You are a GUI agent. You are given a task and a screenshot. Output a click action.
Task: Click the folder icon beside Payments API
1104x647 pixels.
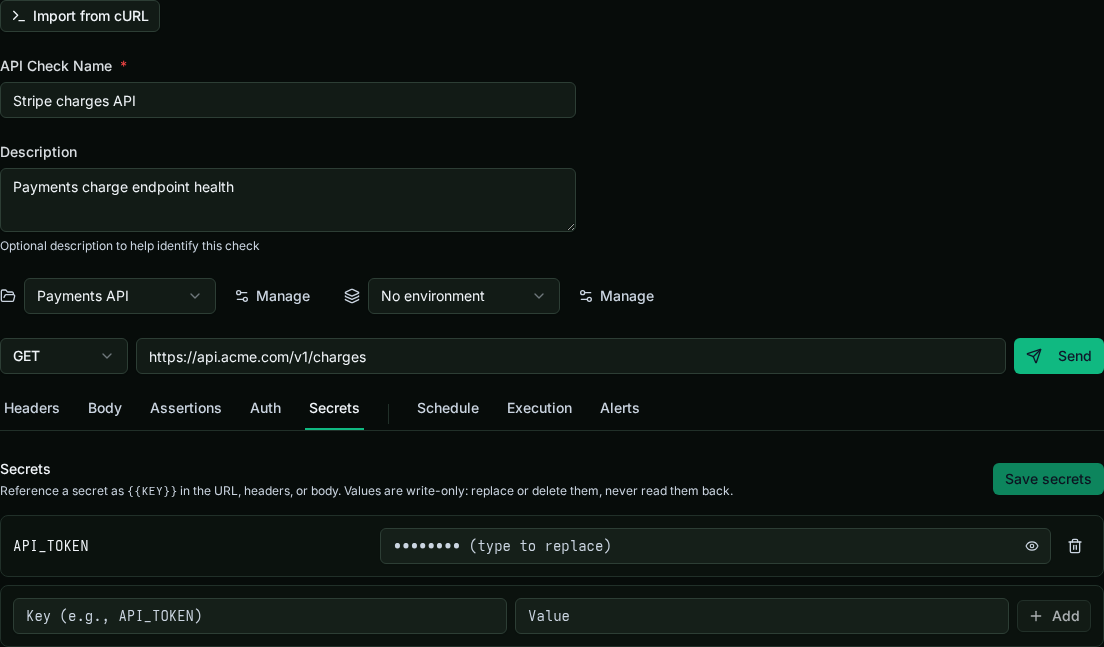(x=8, y=296)
